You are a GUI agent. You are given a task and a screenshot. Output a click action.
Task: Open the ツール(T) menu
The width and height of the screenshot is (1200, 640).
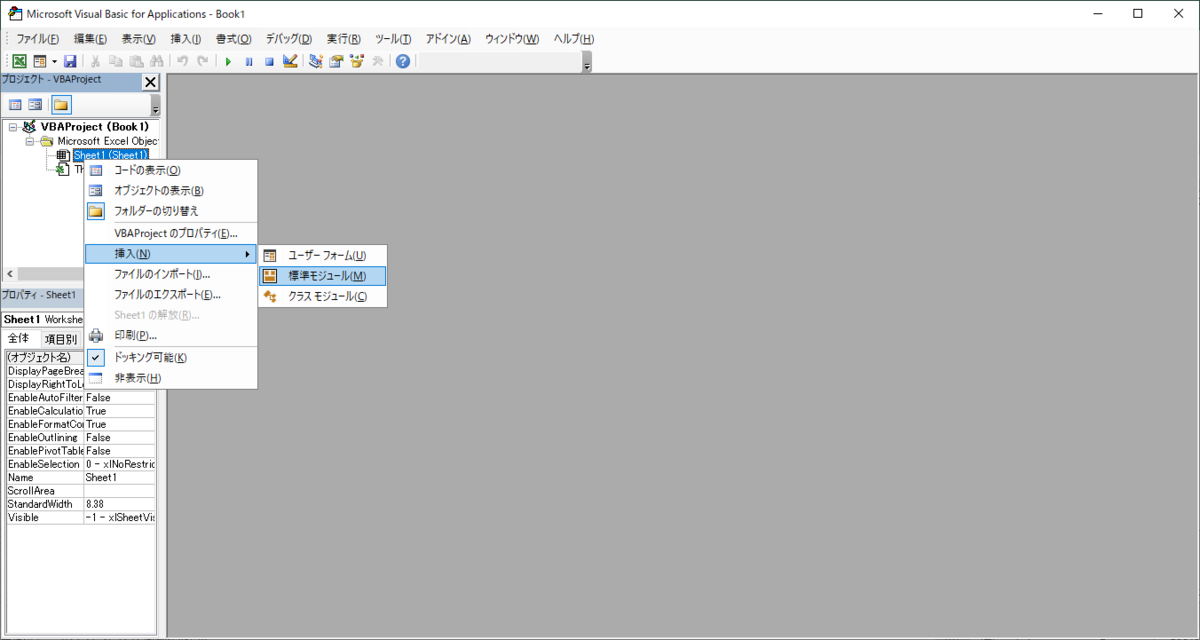393,38
